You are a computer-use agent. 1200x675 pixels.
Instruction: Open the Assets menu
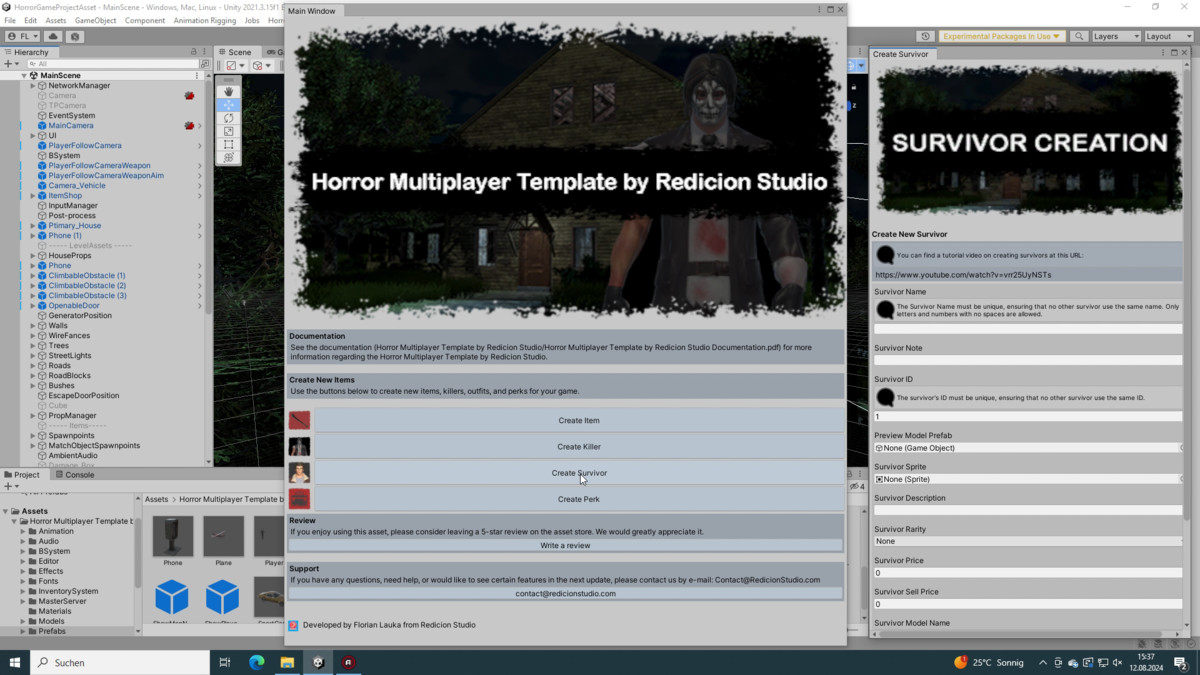click(56, 20)
